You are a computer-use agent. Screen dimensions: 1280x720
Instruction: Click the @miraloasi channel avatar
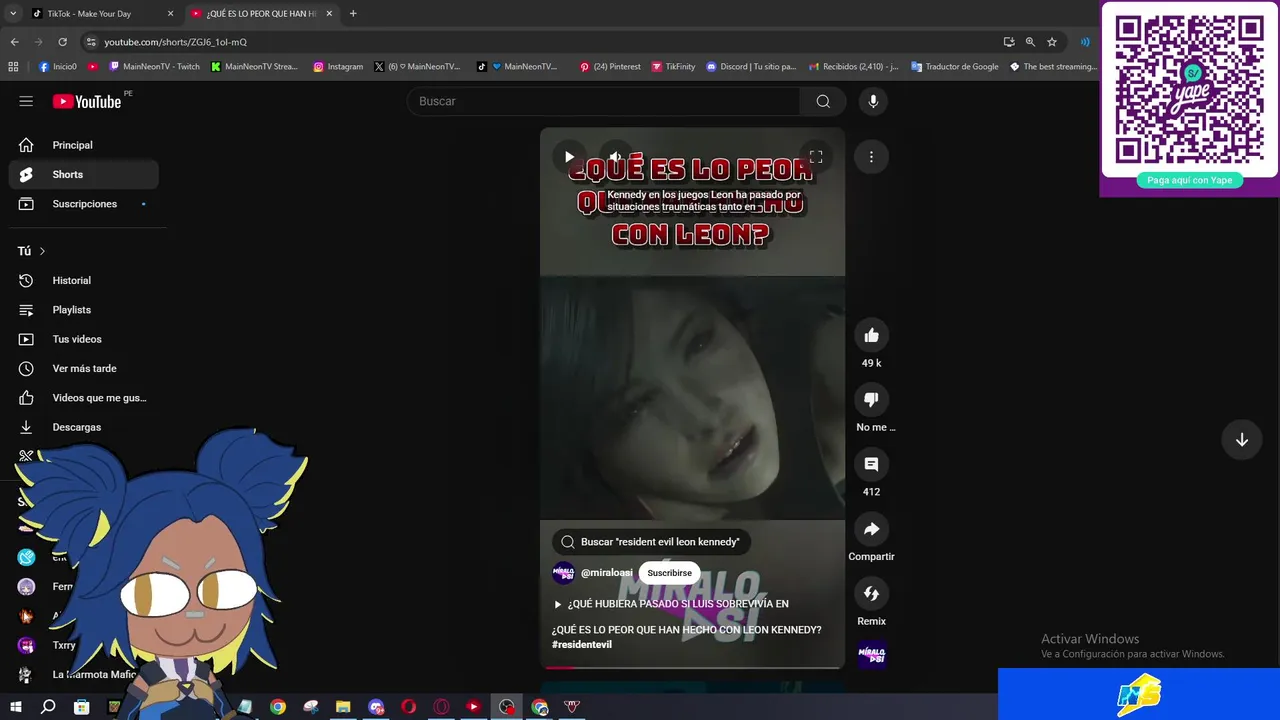click(x=563, y=573)
